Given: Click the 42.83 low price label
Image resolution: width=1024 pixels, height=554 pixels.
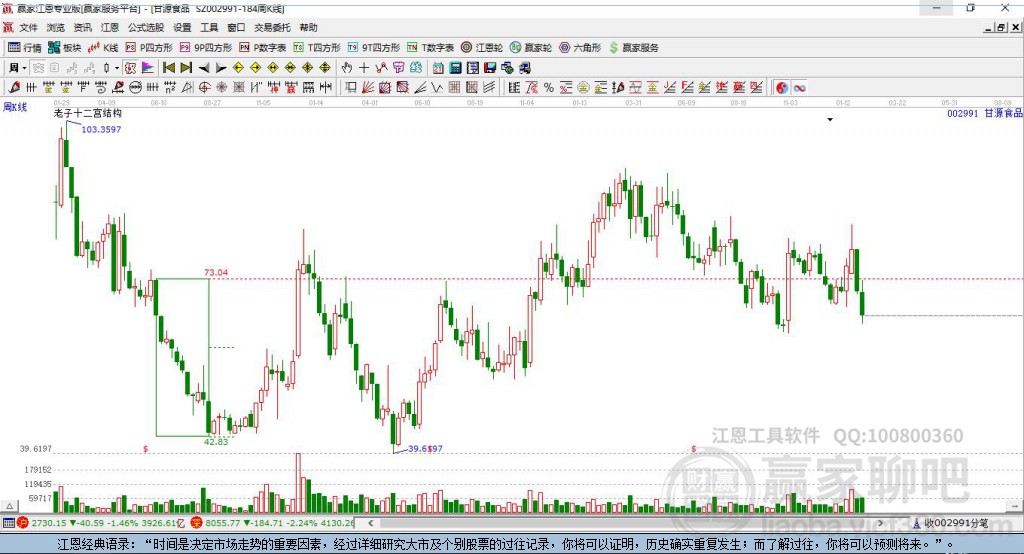Looking at the screenshot, I should point(216,442).
